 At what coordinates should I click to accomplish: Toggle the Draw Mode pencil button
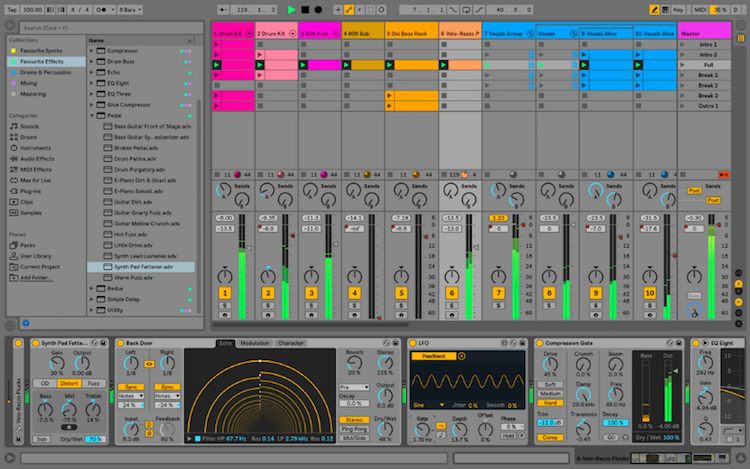654,10
